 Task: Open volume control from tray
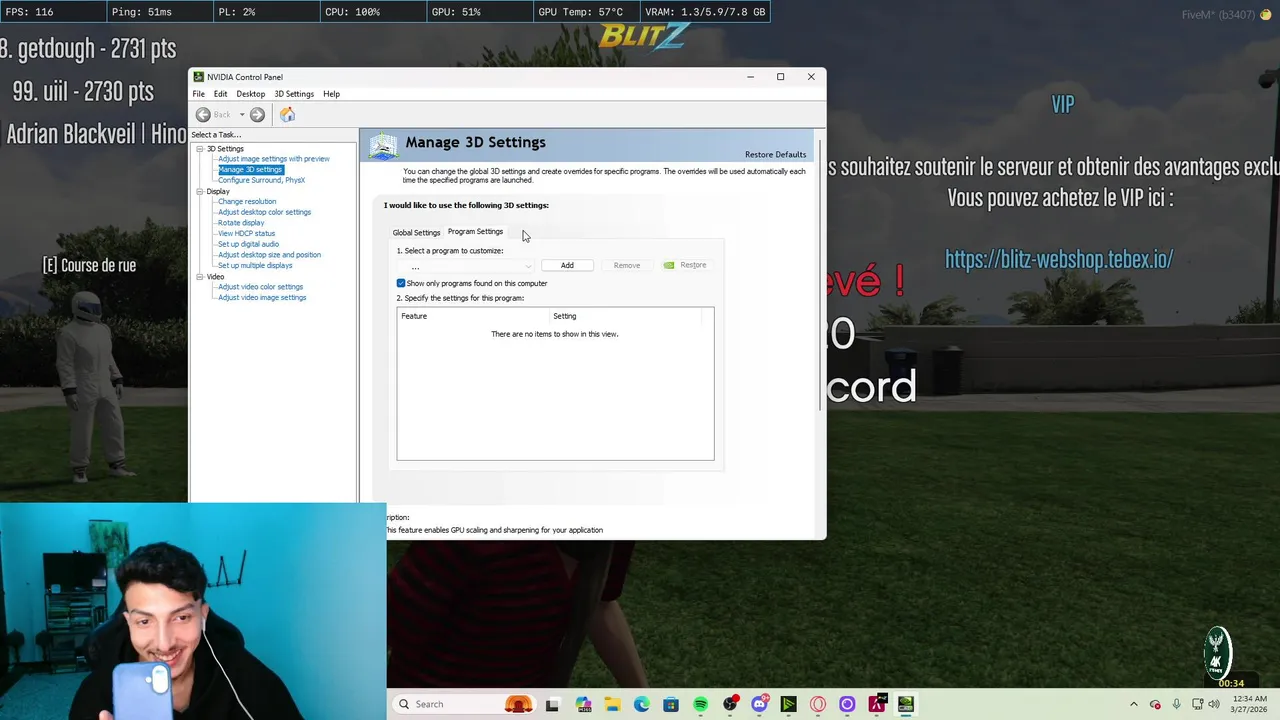(1215, 705)
